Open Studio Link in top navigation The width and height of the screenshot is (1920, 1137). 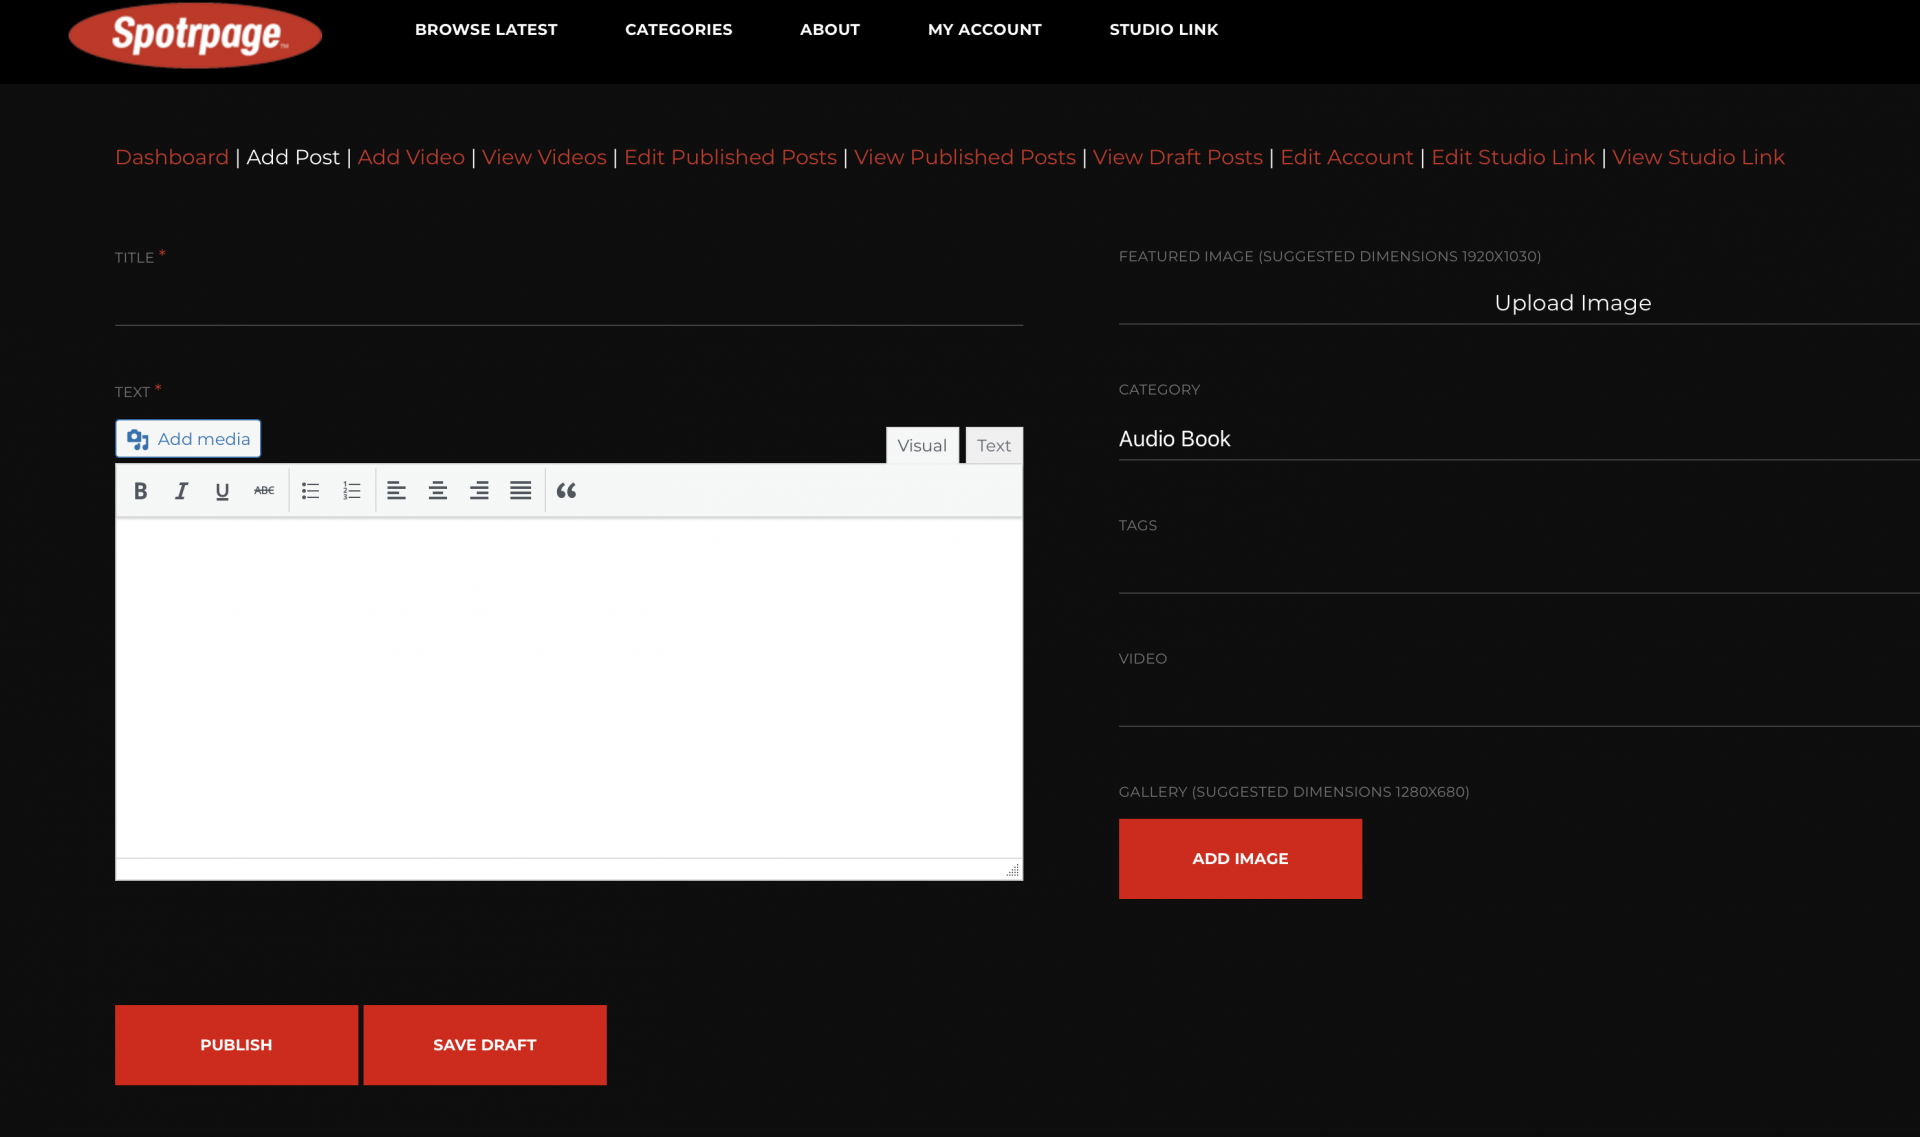click(1164, 30)
